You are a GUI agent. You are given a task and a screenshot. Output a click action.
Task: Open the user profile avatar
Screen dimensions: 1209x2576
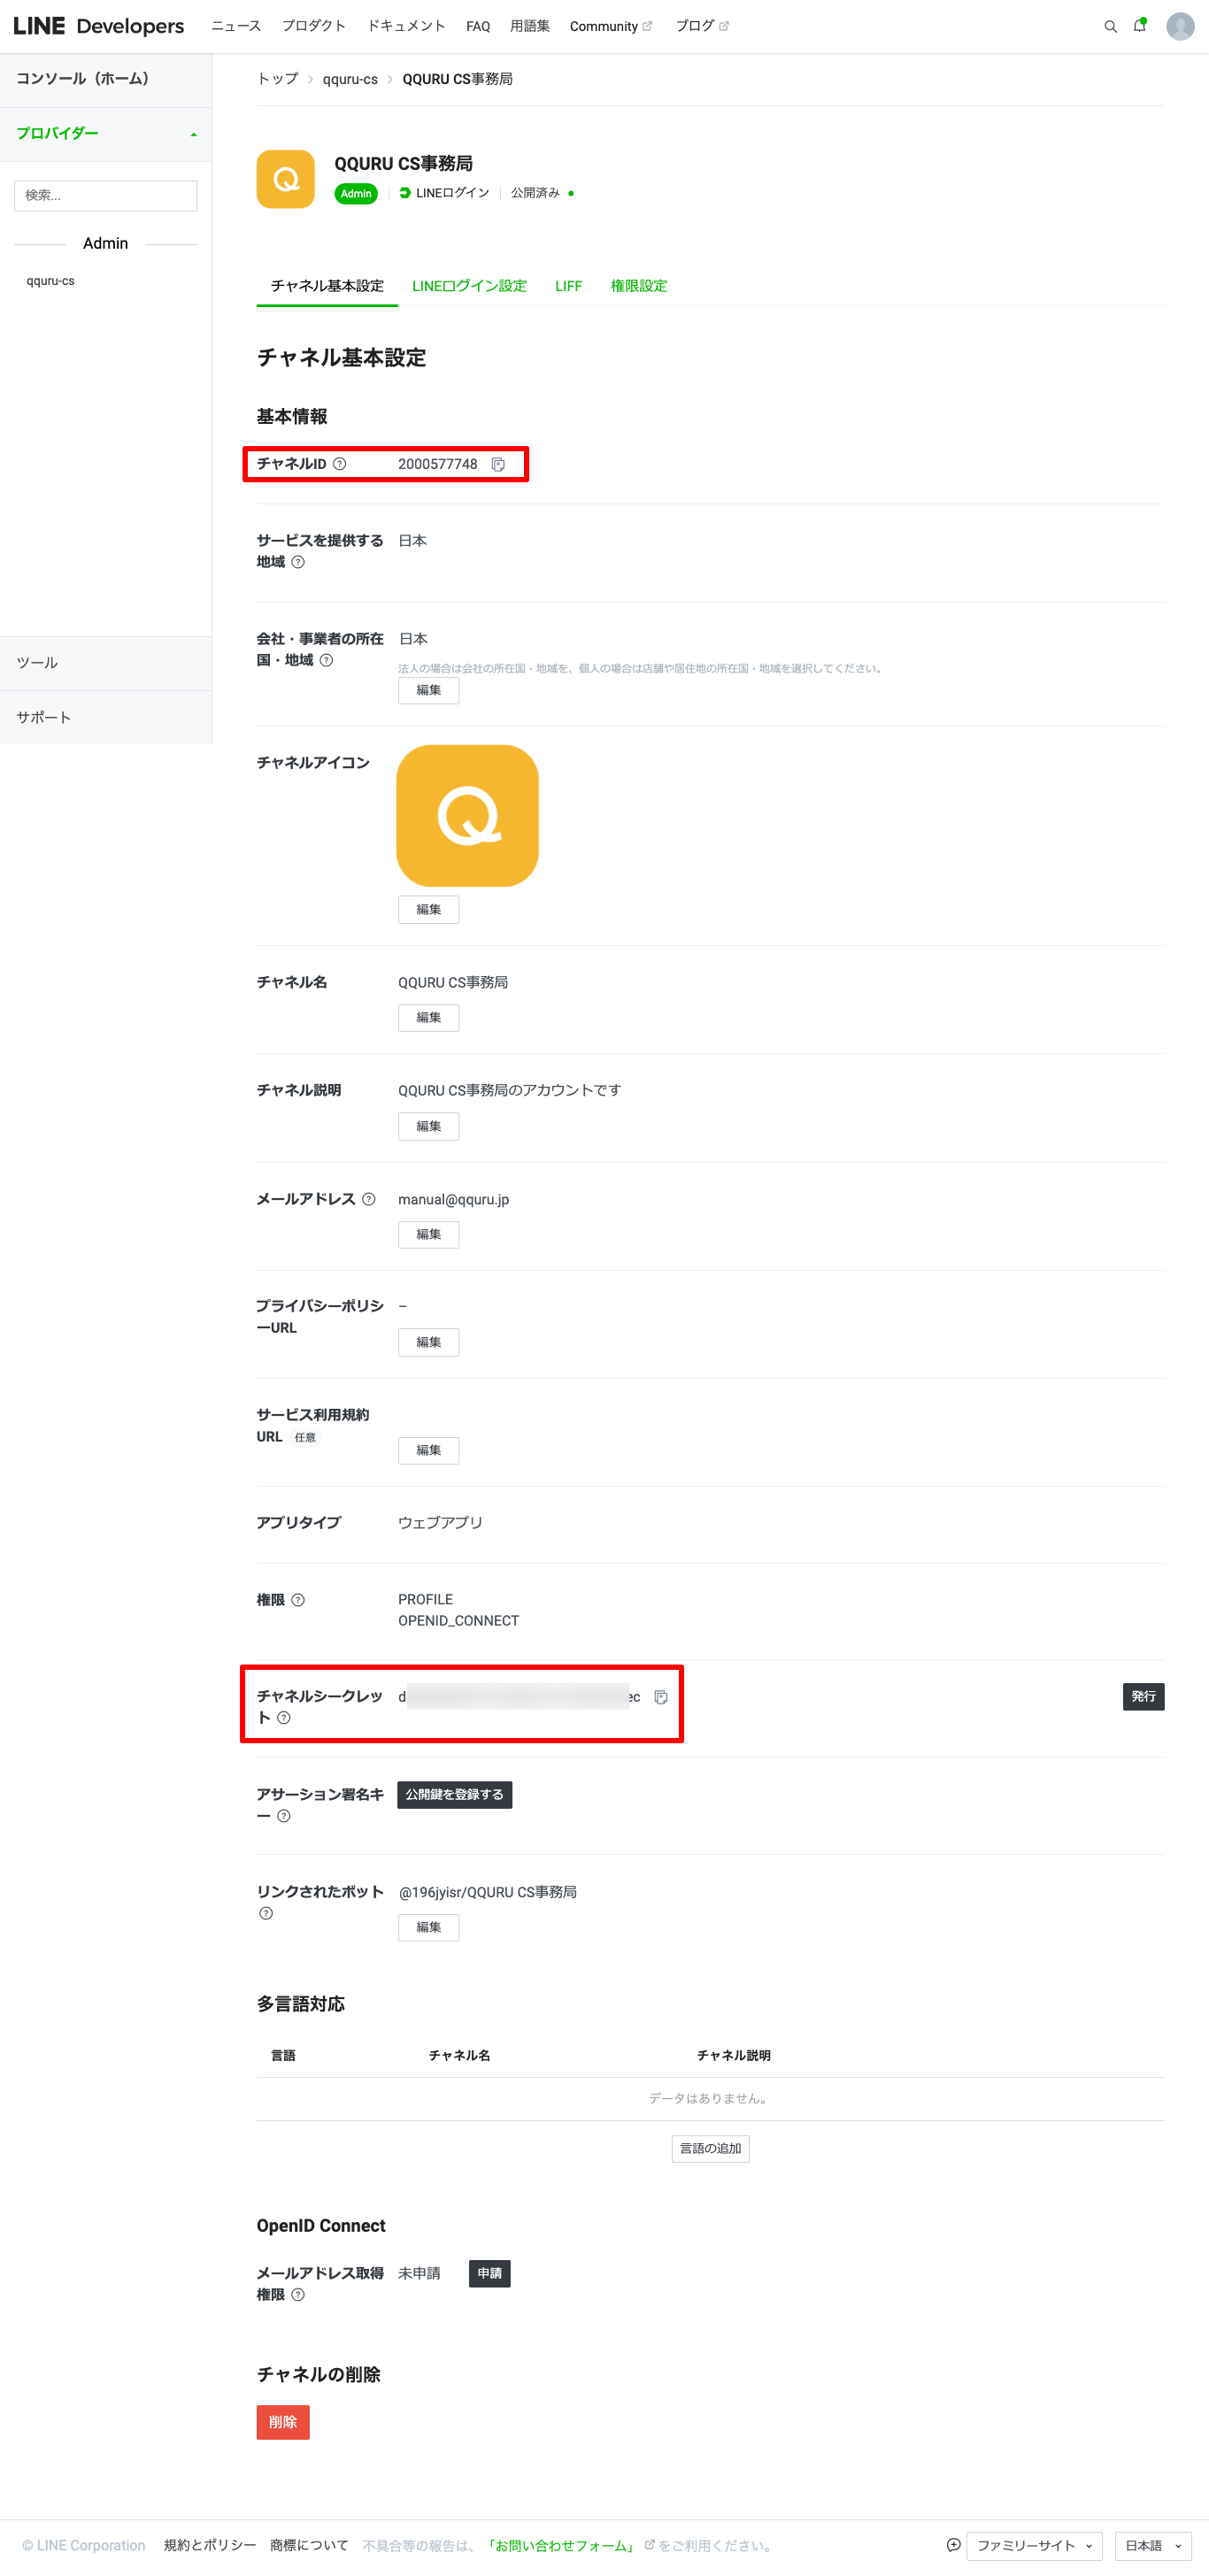(1180, 26)
